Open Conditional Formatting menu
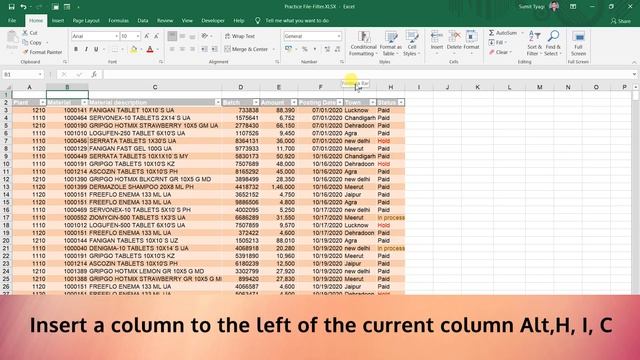This screenshot has height=360, width=640. 363,43
